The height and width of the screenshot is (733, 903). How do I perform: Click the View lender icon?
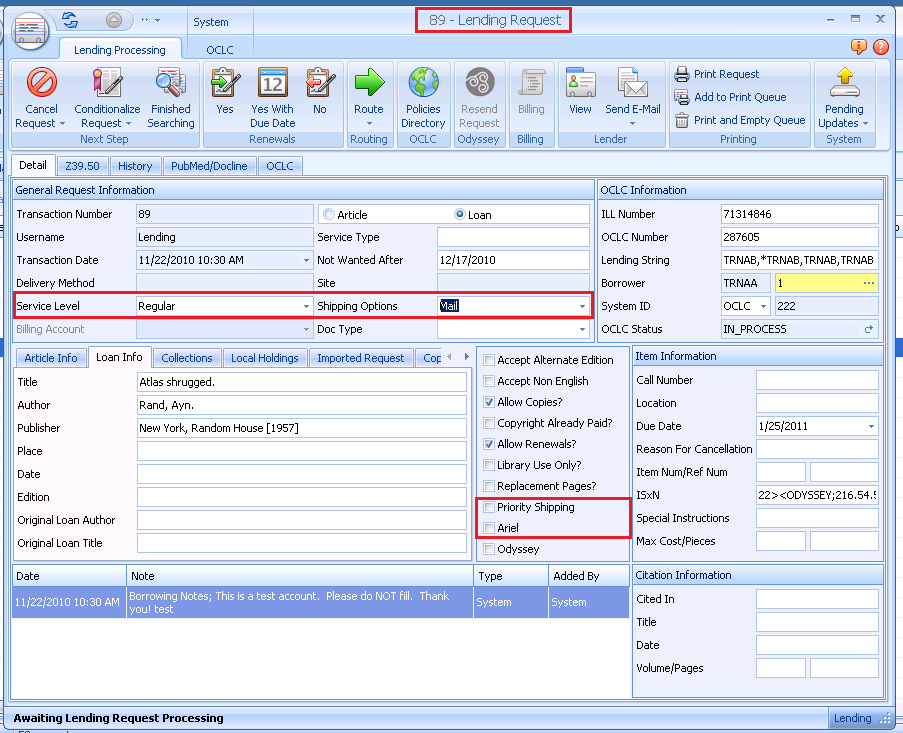(x=580, y=84)
